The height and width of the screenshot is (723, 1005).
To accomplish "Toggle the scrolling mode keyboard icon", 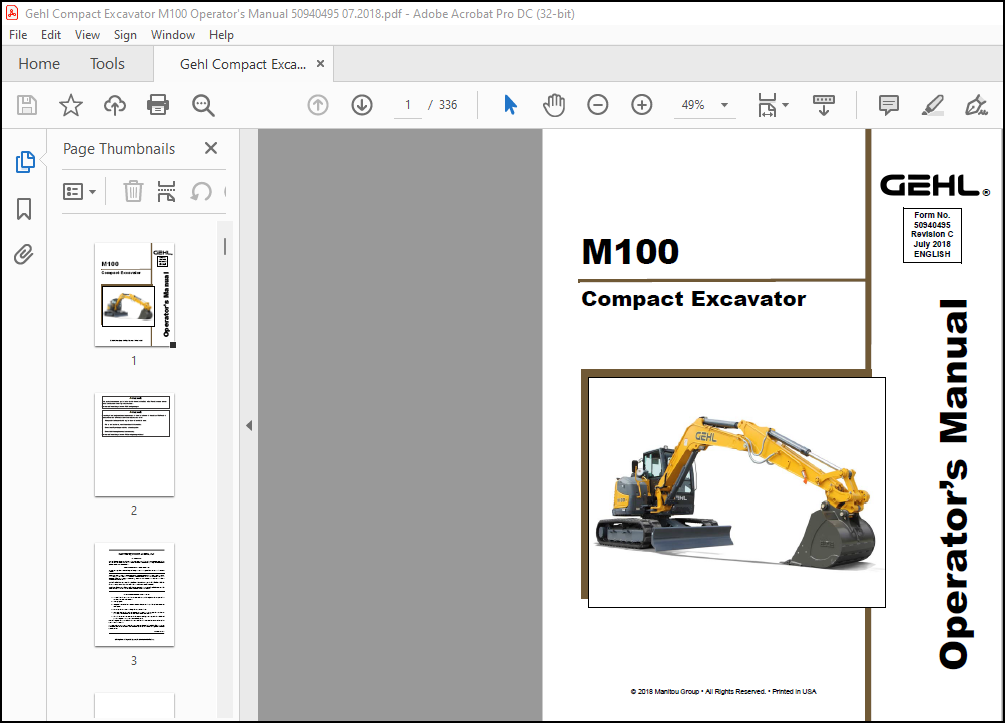I will [824, 104].
